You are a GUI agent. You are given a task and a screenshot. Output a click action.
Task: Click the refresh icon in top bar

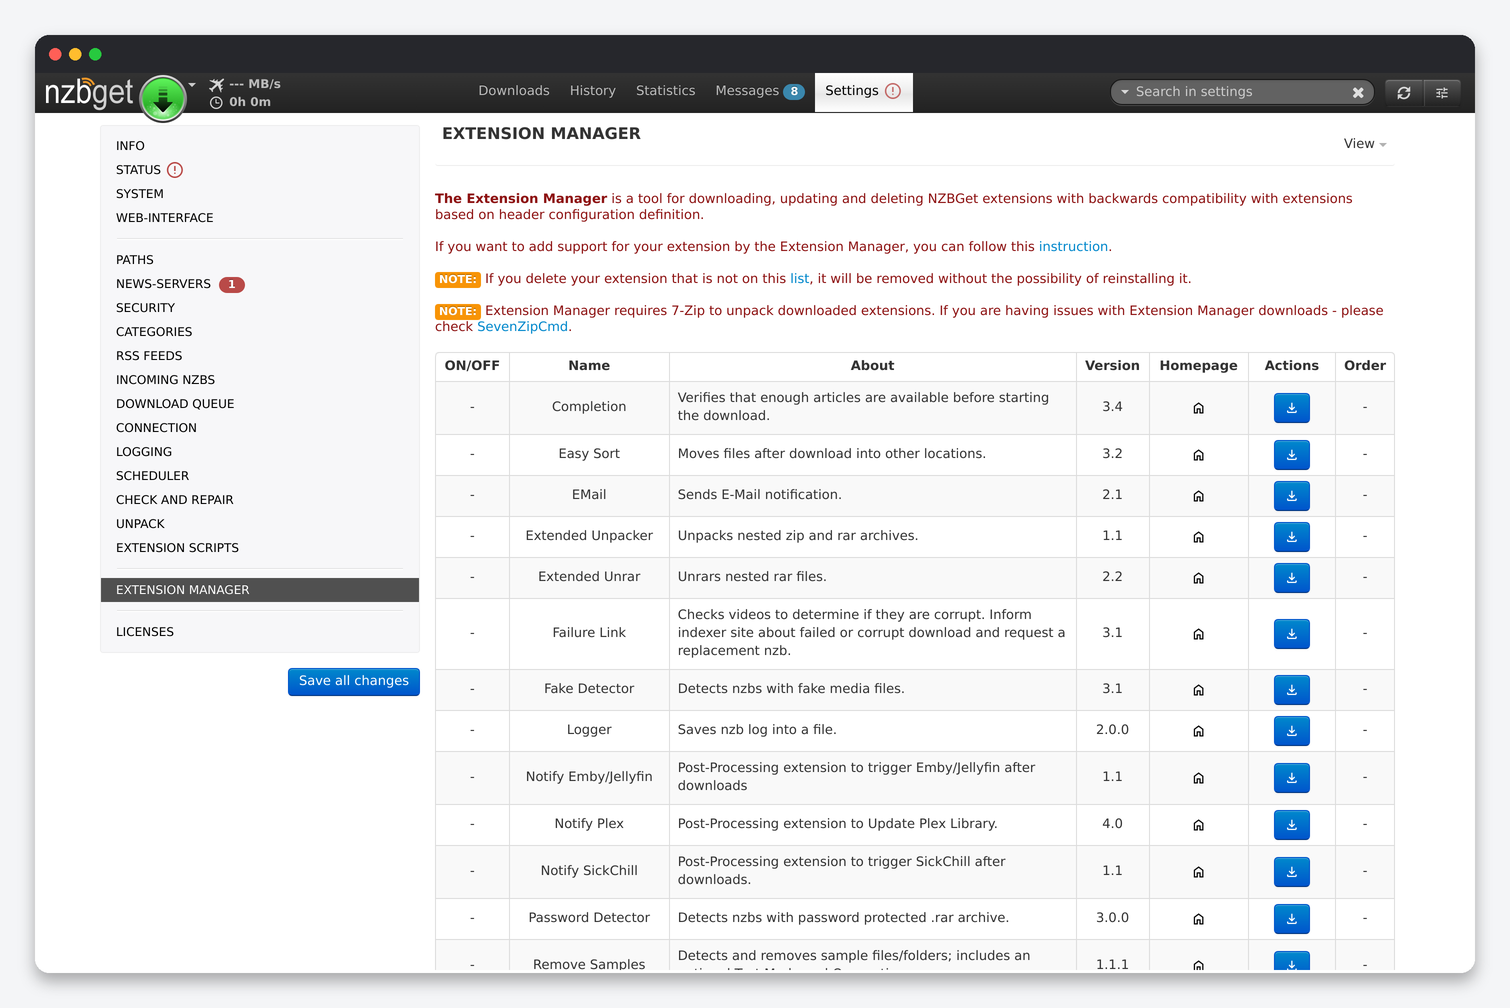pyautogui.click(x=1404, y=92)
